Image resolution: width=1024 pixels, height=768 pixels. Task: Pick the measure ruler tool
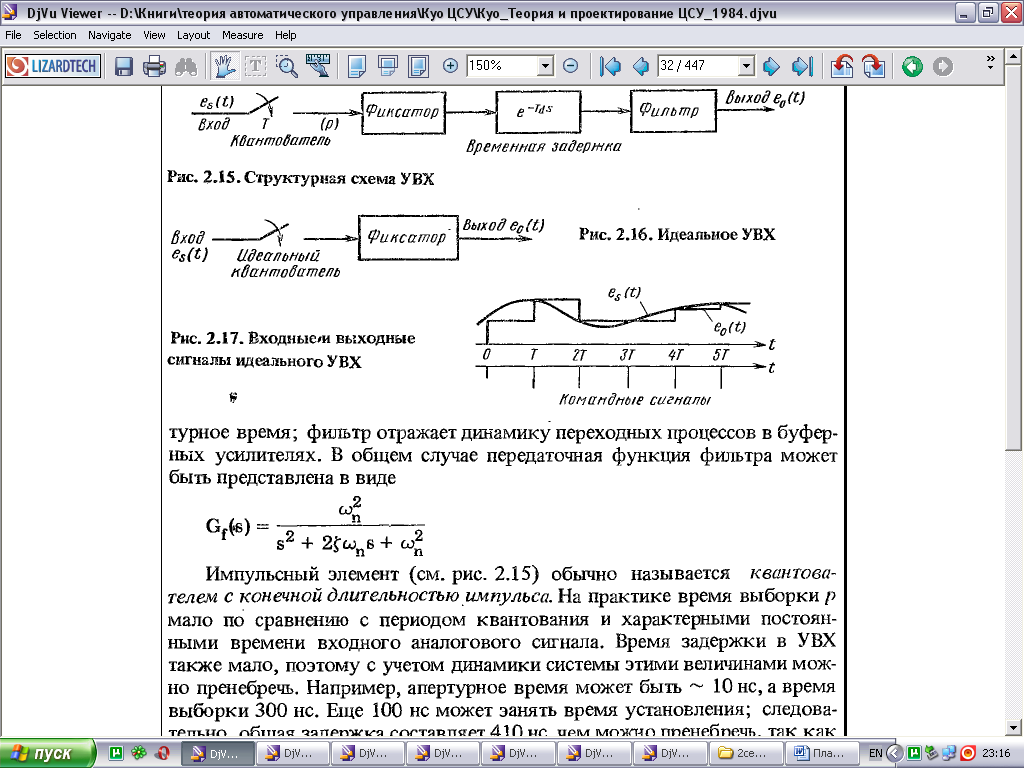tap(318, 66)
